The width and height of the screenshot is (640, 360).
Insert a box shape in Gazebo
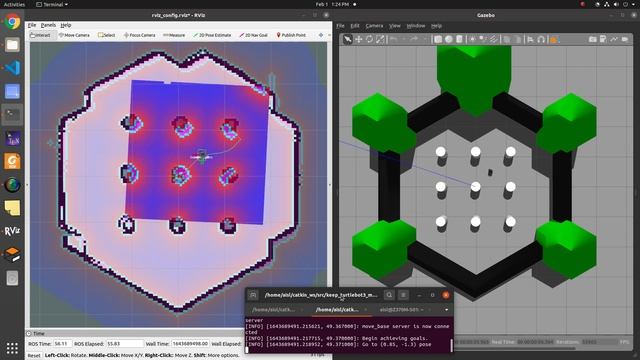point(438,39)
